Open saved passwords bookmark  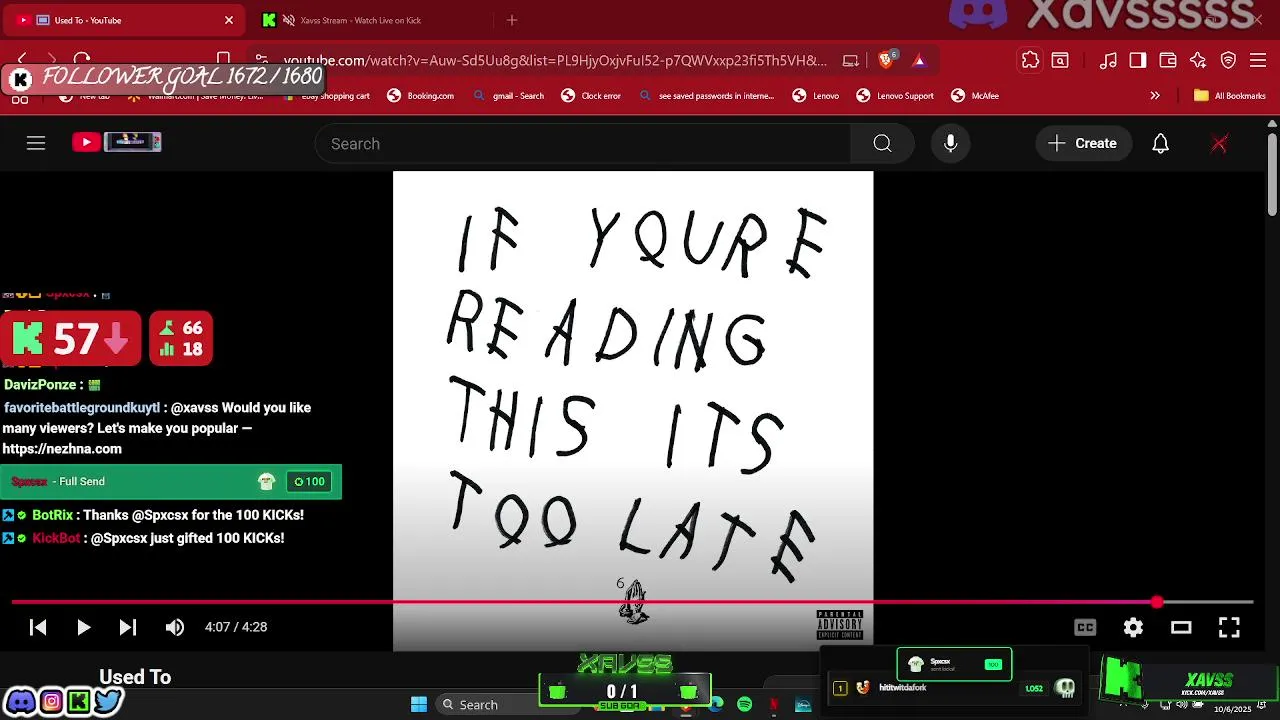click(x=706, y=96)
